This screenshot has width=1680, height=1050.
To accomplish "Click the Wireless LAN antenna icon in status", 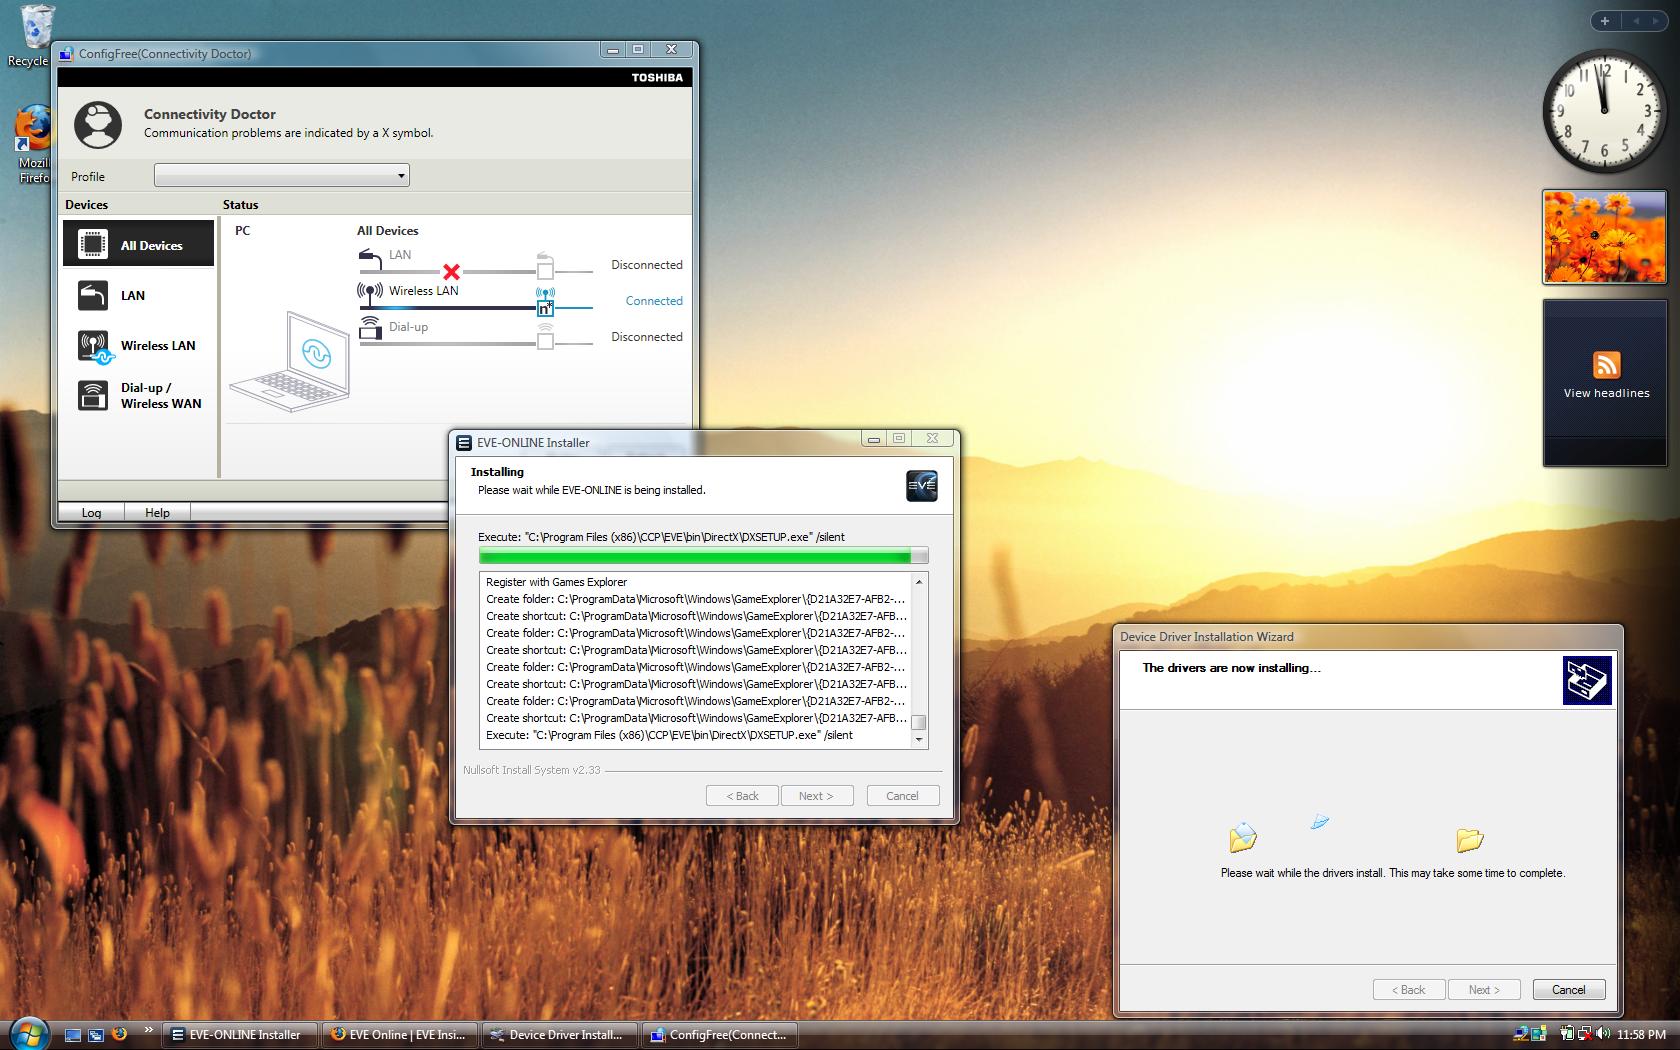I will (370, 293).
